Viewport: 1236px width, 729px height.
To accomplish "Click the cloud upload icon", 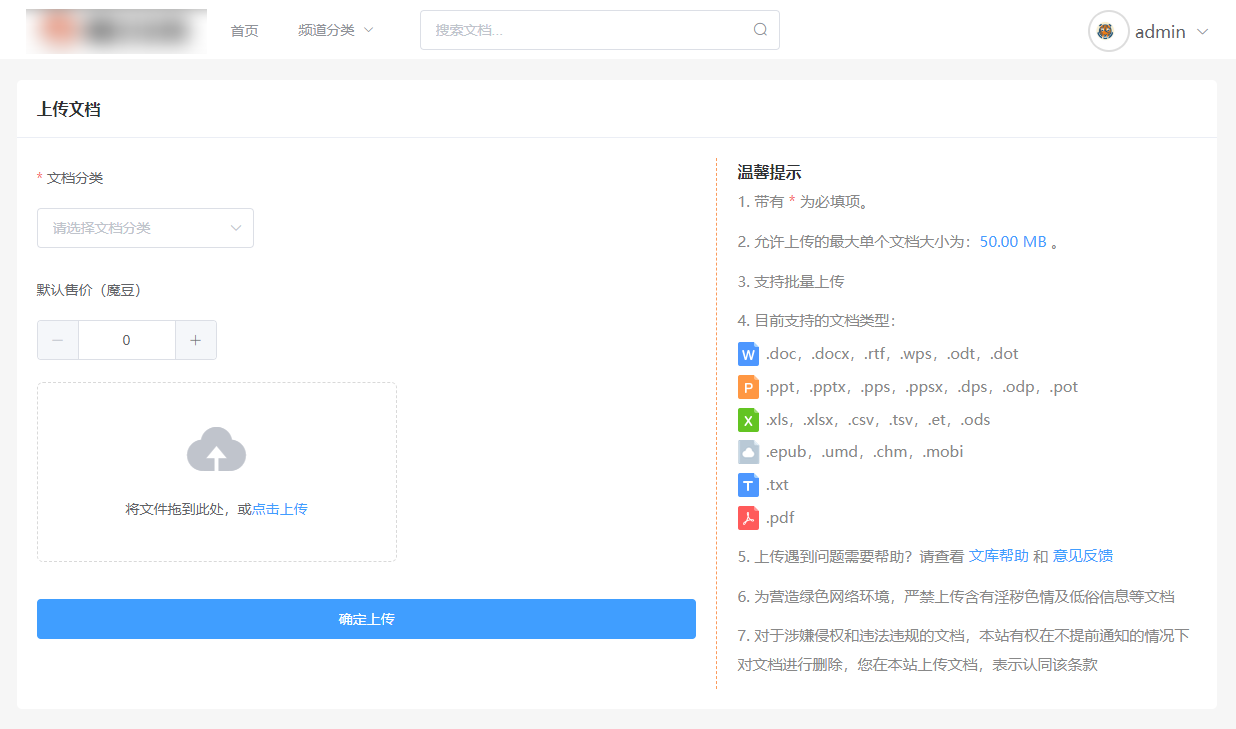I will click(x=216, y=449).
